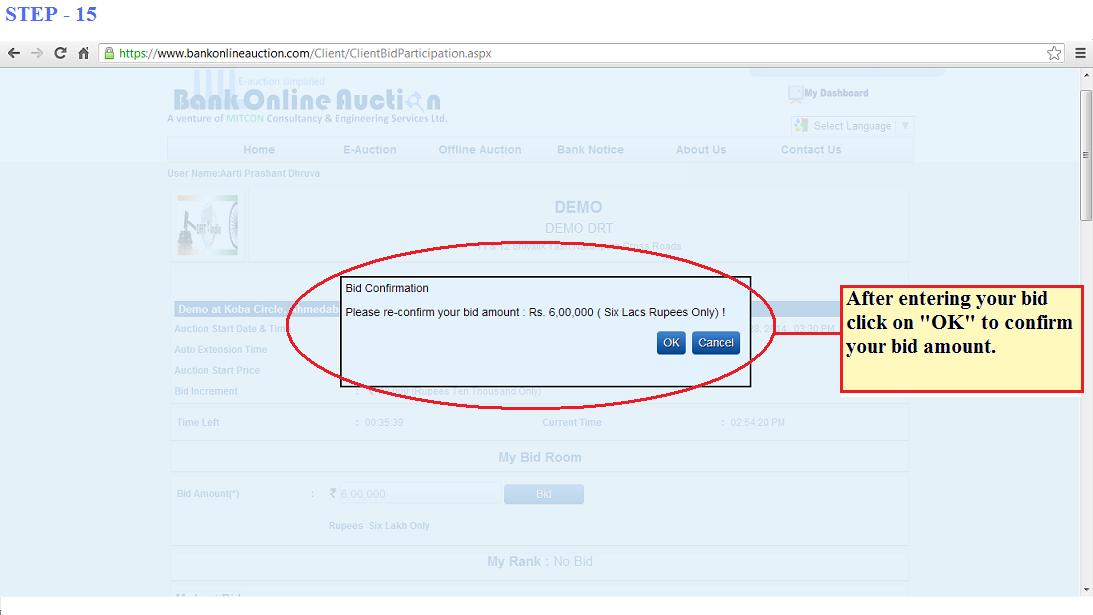Open the Contact Us menu item
This screenshot has width=1093, height=615.
point(811,150)
